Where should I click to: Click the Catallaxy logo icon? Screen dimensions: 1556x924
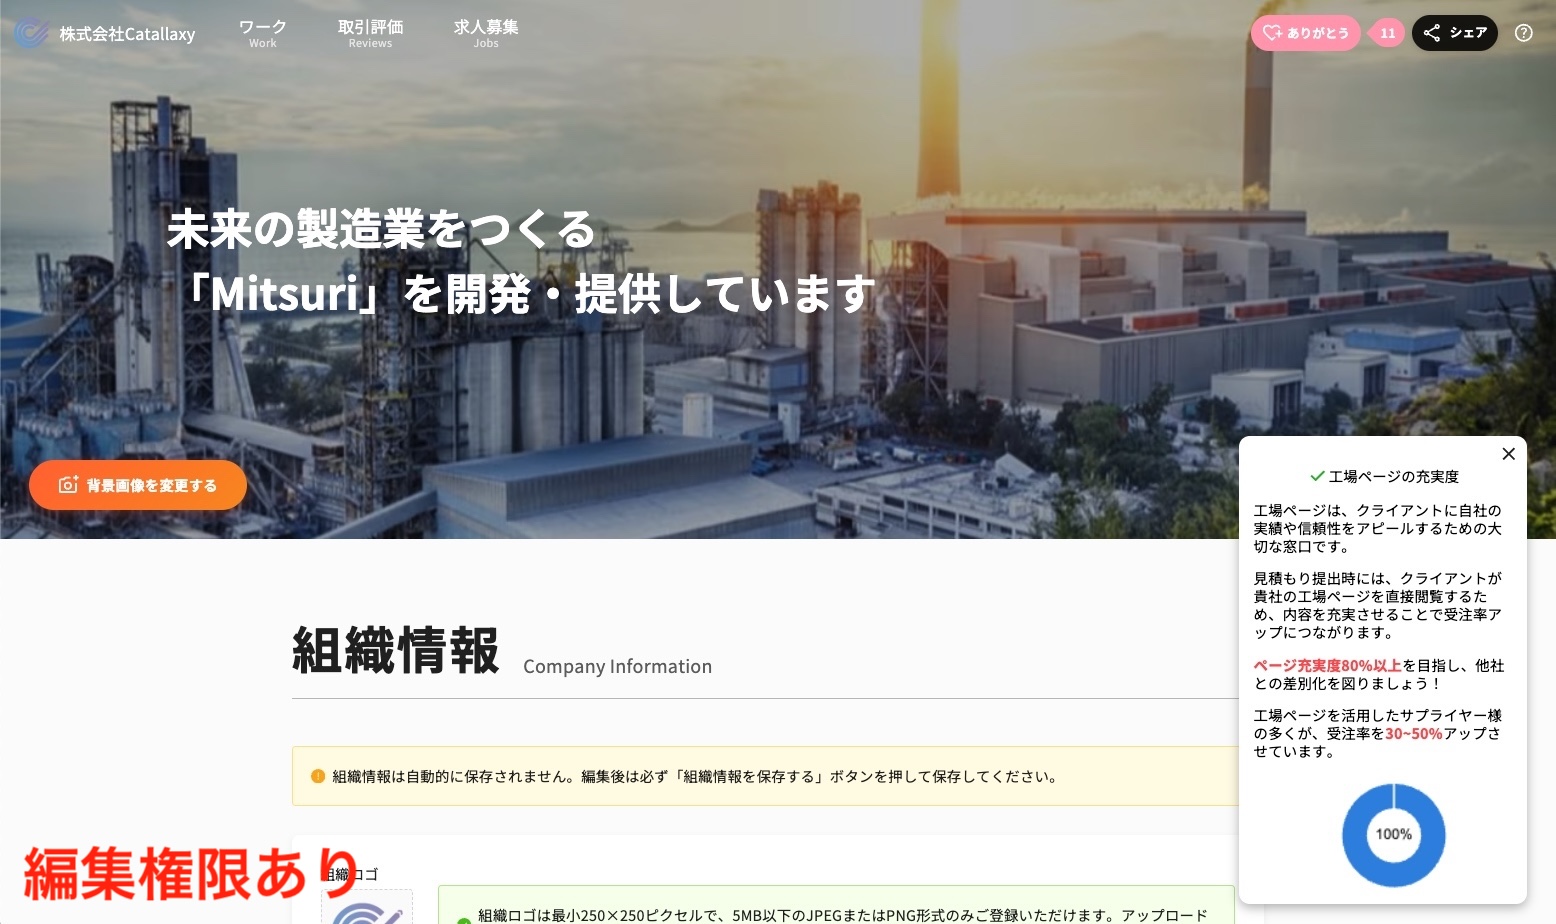tap(31, 33)
